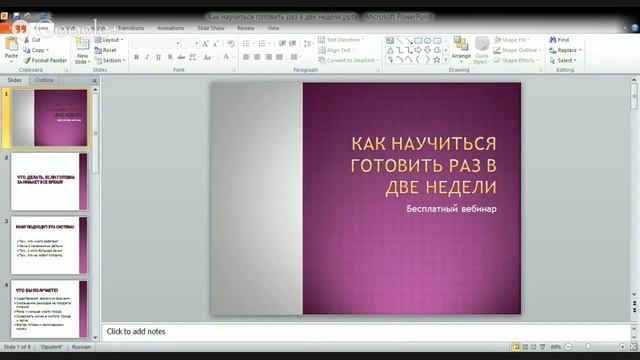Click the notes field

tap(366, 331)
